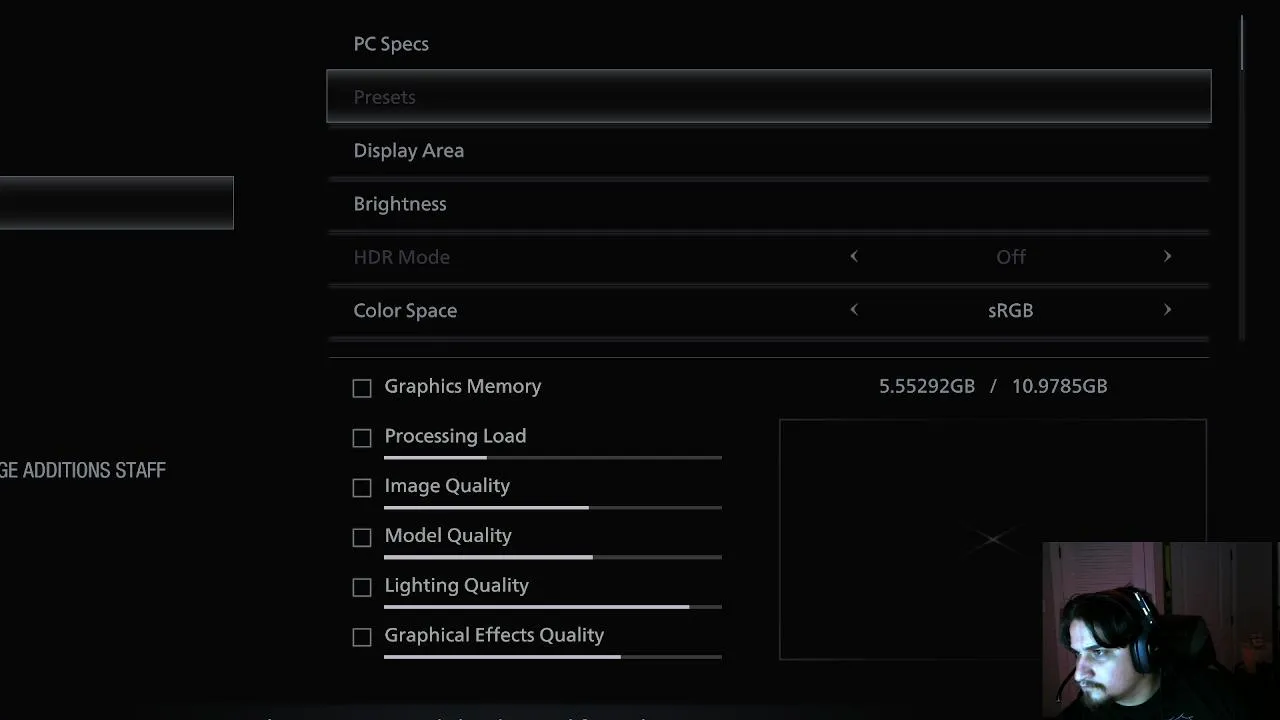The image size is (1280, 720).
Task: Open the Display Area setting
Action: 408,151
